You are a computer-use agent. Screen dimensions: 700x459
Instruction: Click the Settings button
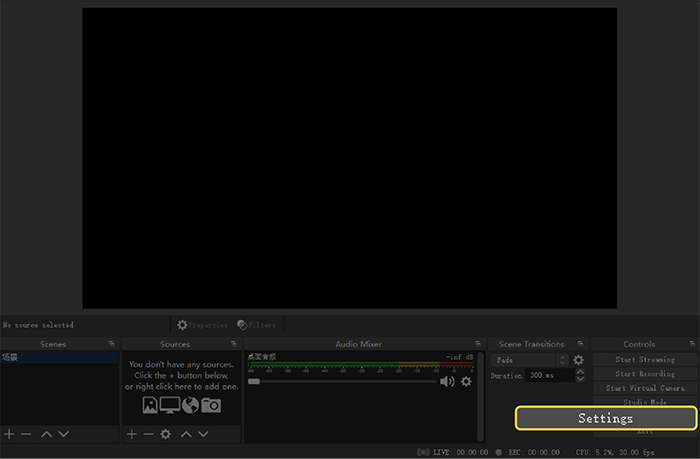coord(605,418)
